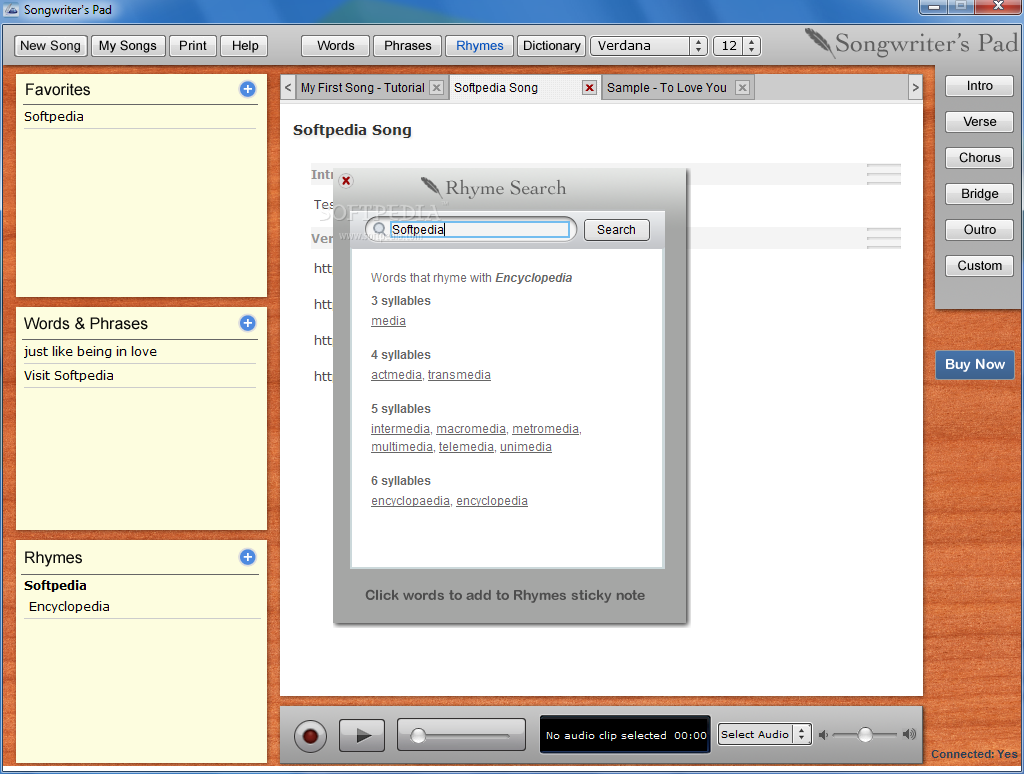The height and width of the screenshot is (774, 1024).
Task: Add rhyme word 'multimedia'
Action: point(402,447)
